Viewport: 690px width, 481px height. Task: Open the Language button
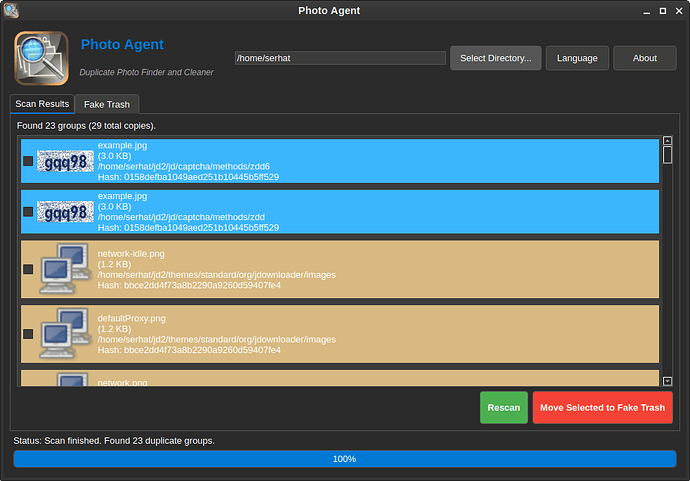pyautogui.click(x=577, y=58)
